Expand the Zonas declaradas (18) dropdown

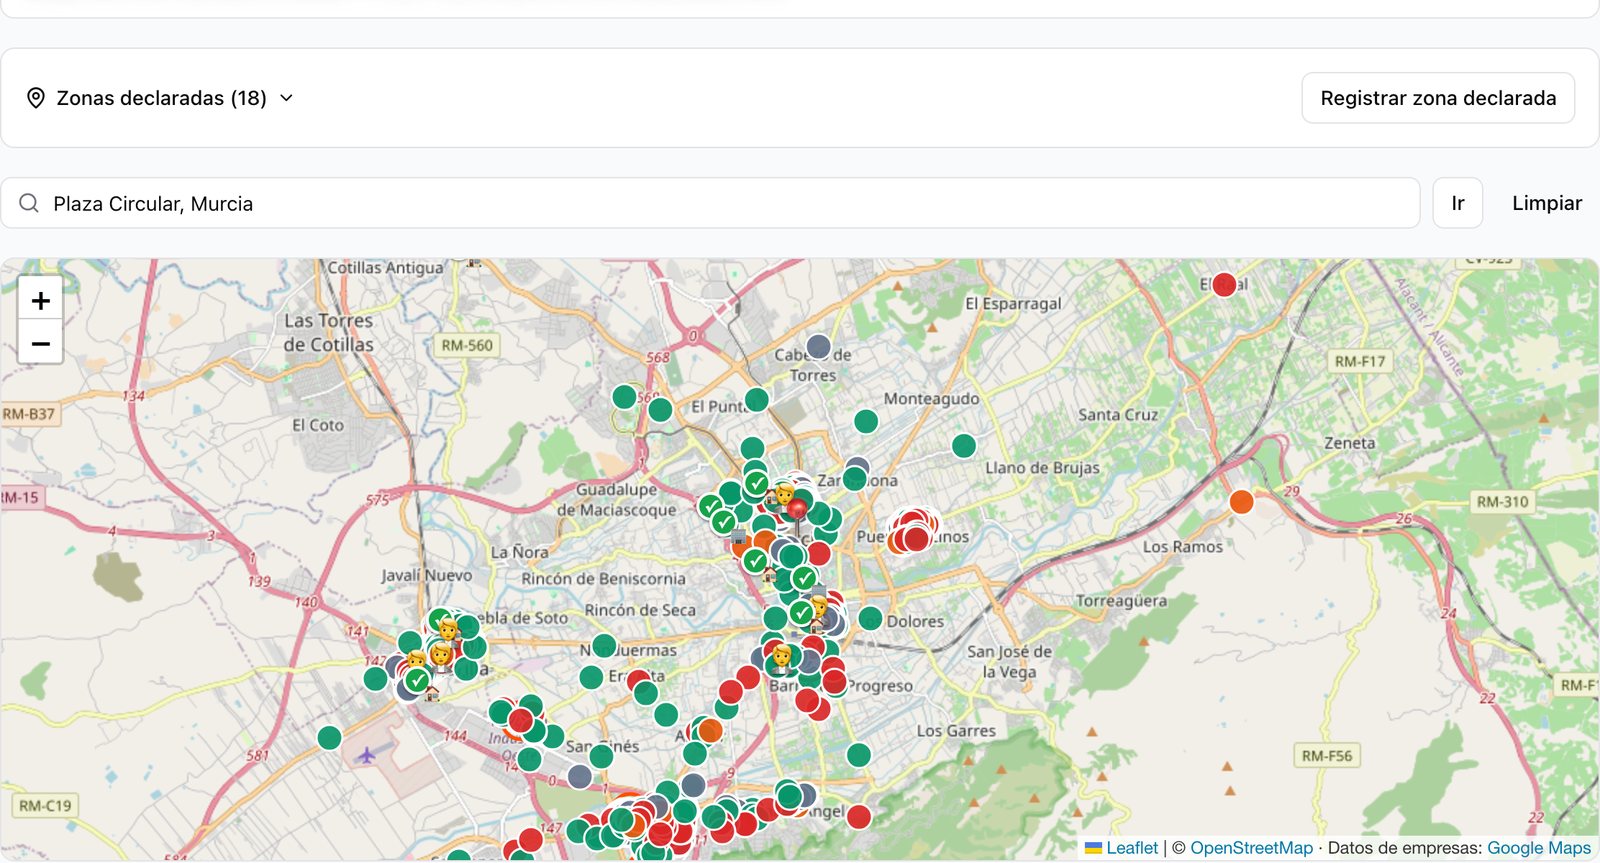(160, 98)
